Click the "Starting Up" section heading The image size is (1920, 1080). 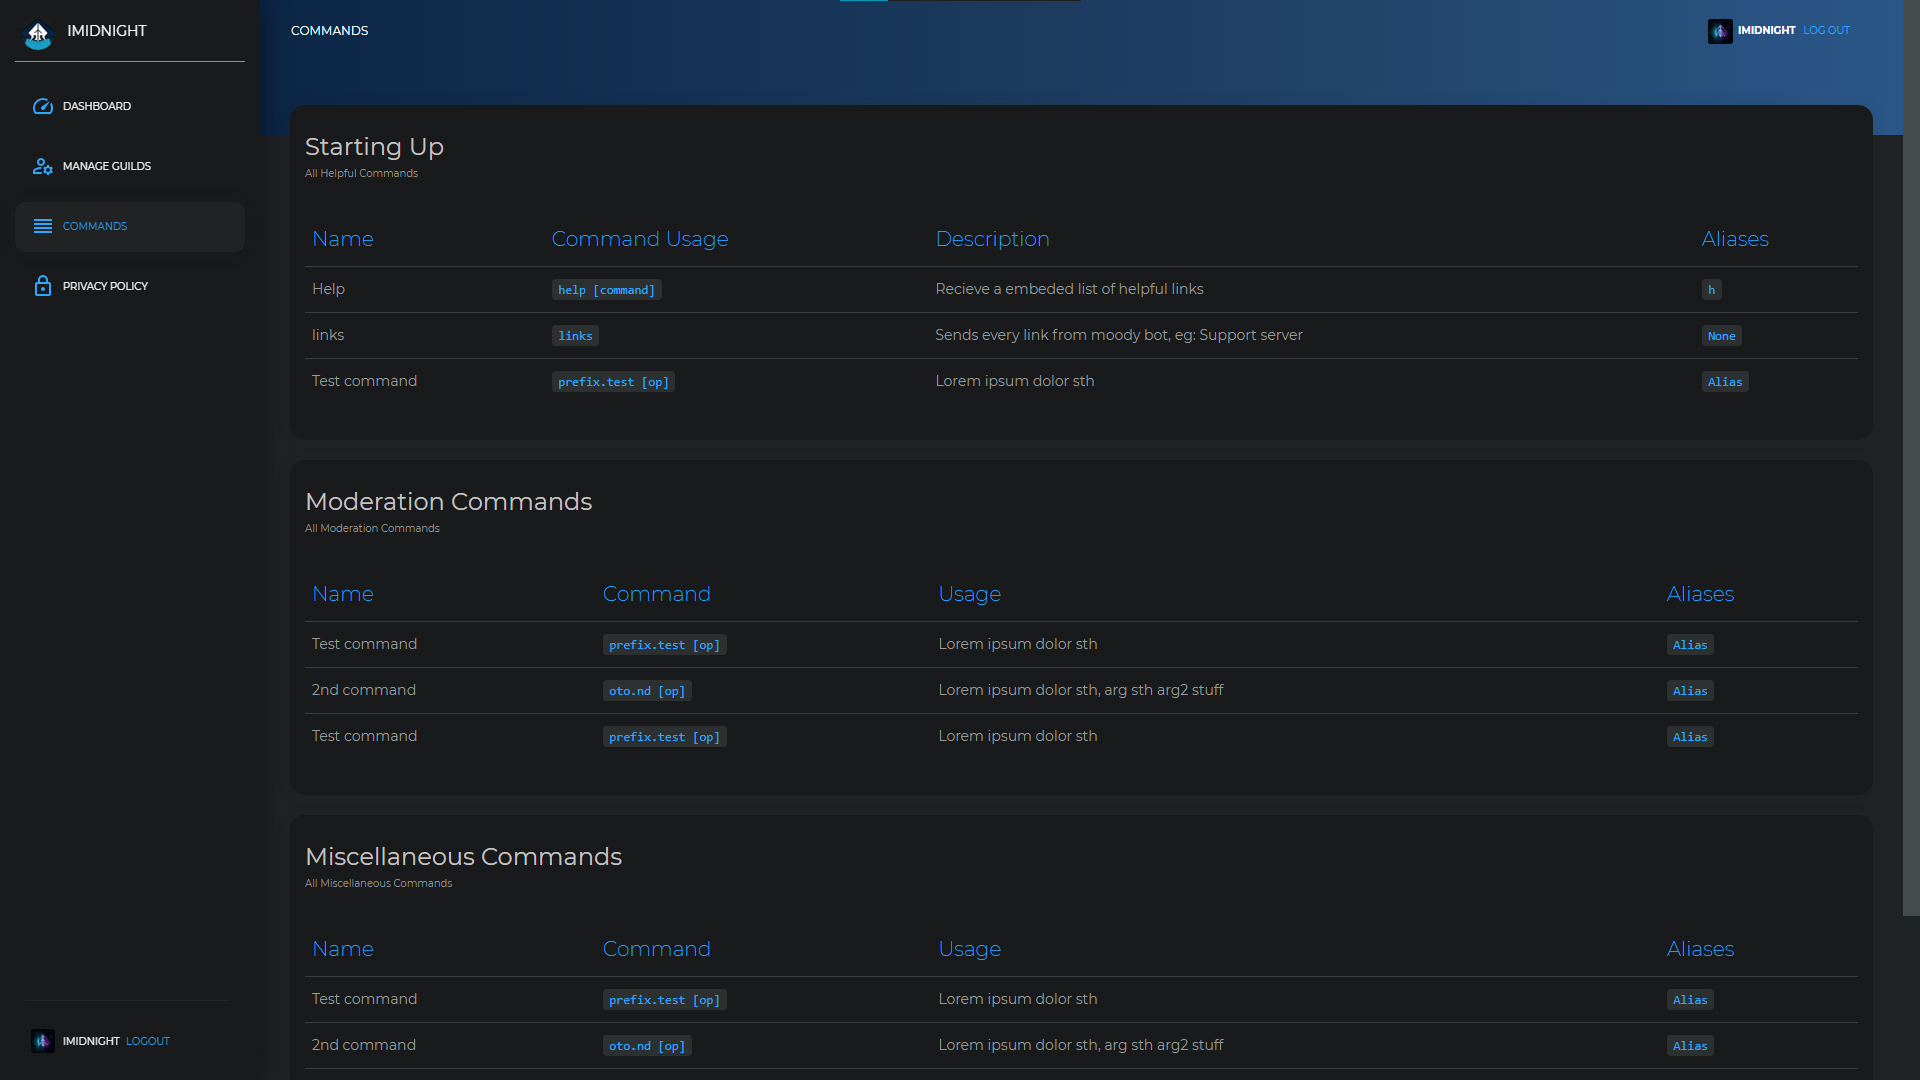click(374, 147)
